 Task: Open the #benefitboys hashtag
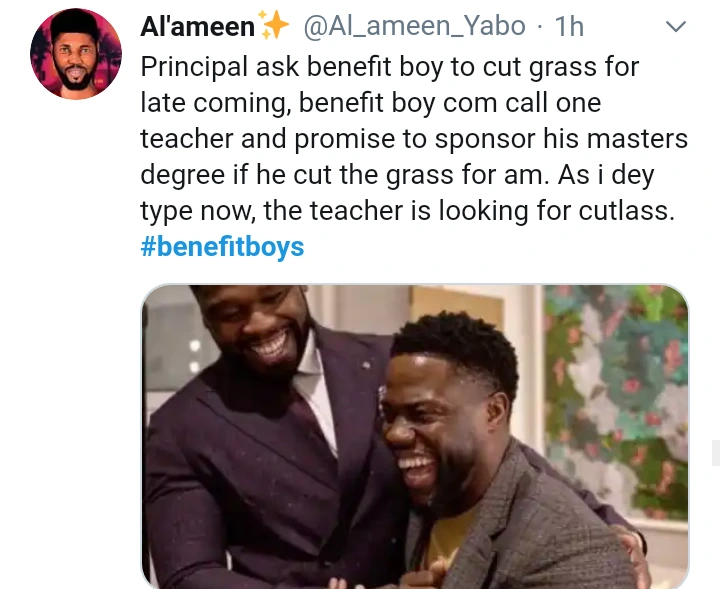tap(222, 247)
